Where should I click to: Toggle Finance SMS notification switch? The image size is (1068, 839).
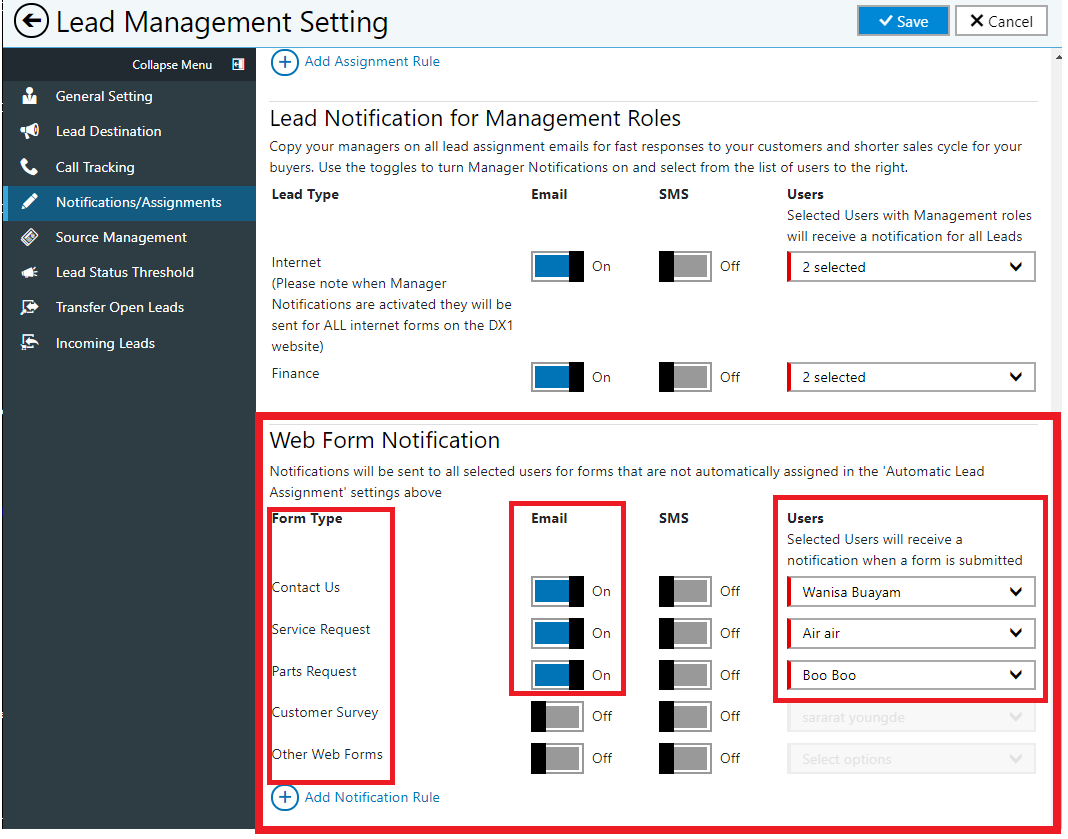coord(685,377)
